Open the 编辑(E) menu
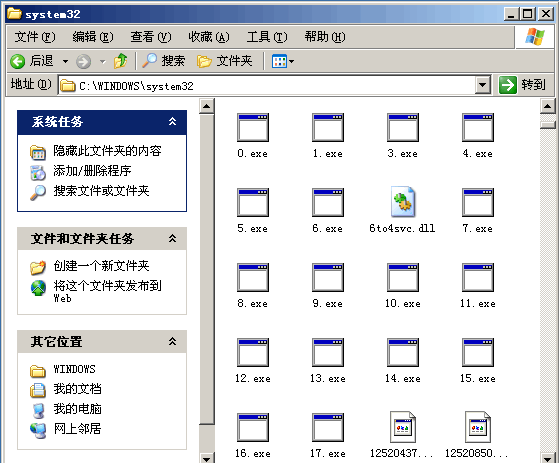The width and height of the screenshot is (559, 463). pyautogui.click(x=93, y=37)
